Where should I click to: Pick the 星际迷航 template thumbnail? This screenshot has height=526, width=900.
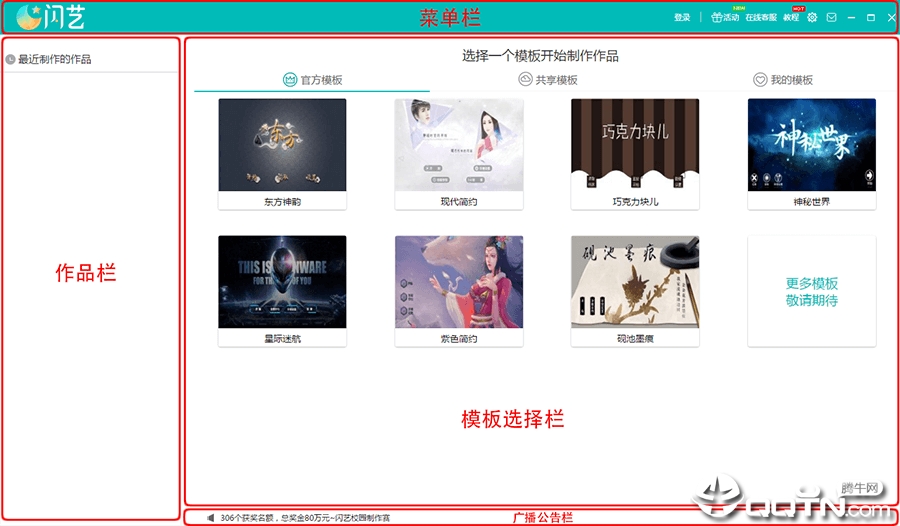tap(282, 281)
